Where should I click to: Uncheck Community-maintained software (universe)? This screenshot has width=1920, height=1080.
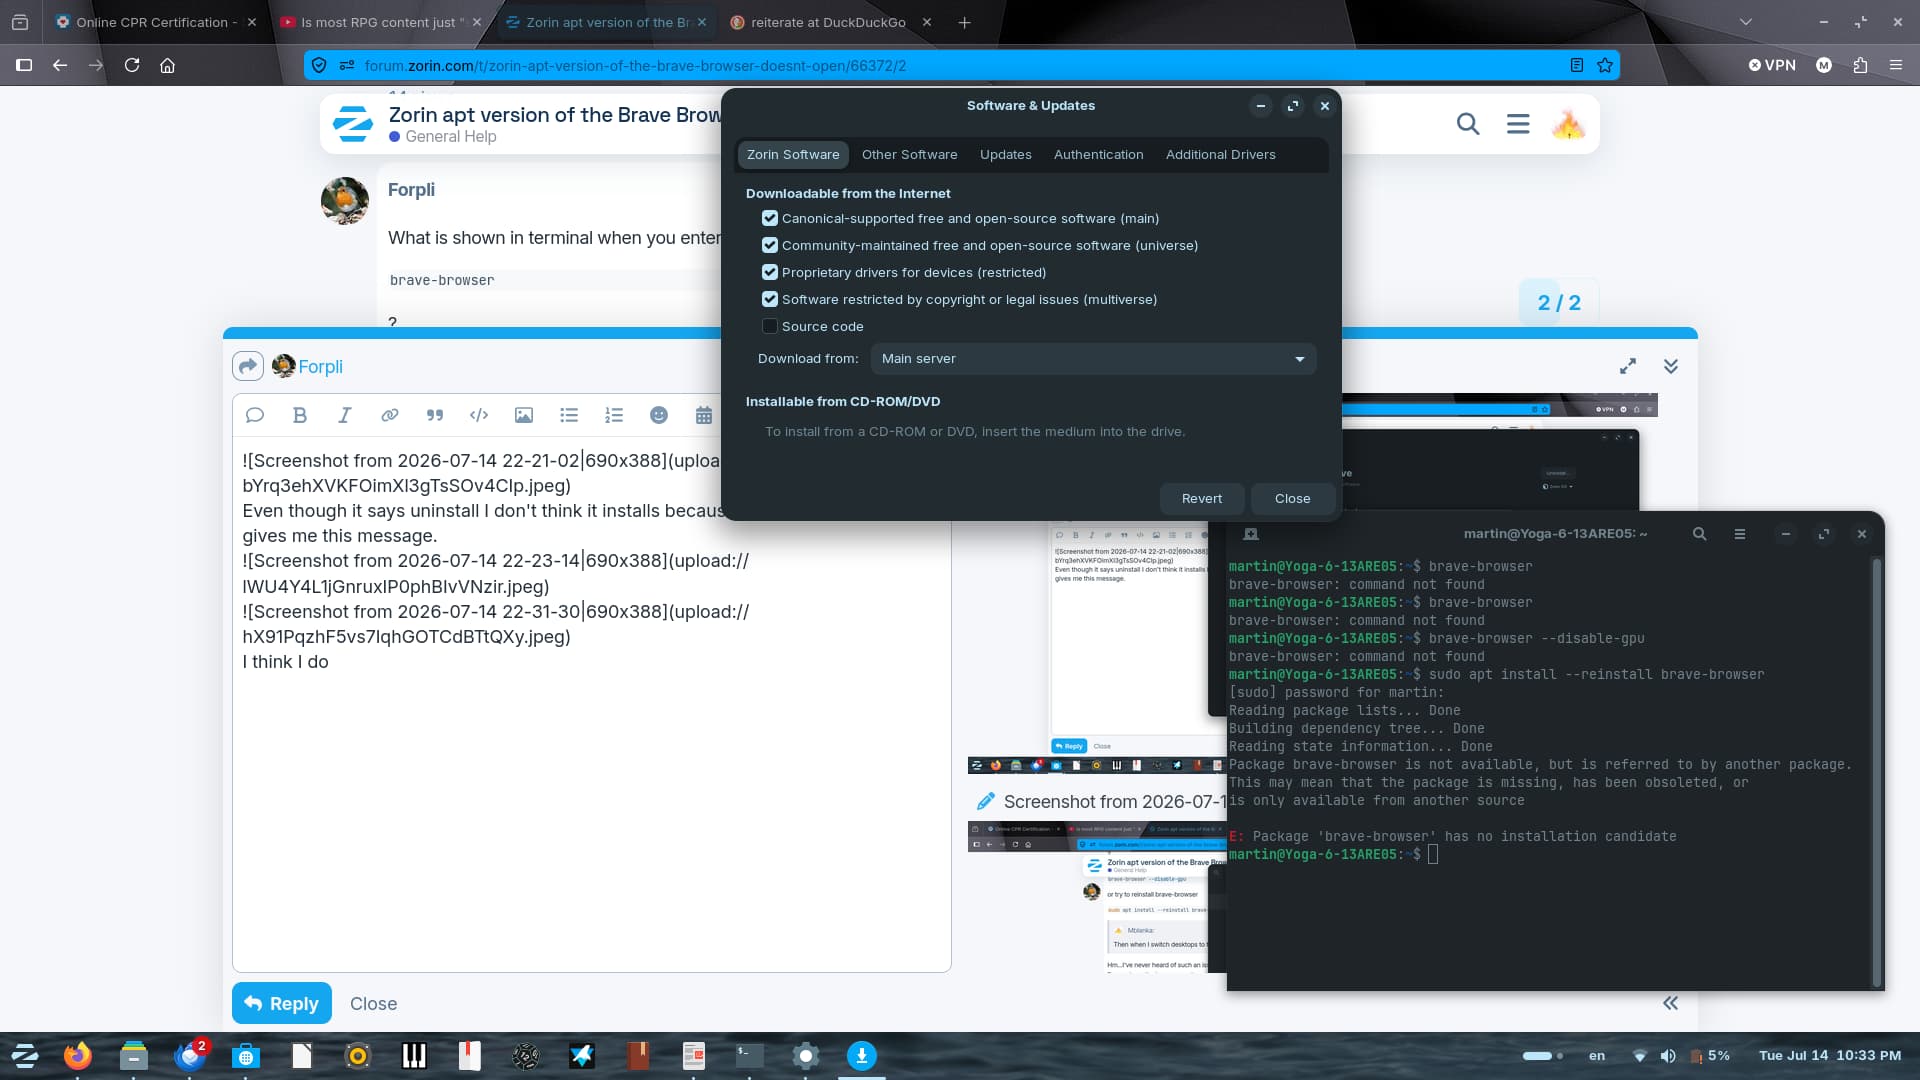tap(770, 245)
